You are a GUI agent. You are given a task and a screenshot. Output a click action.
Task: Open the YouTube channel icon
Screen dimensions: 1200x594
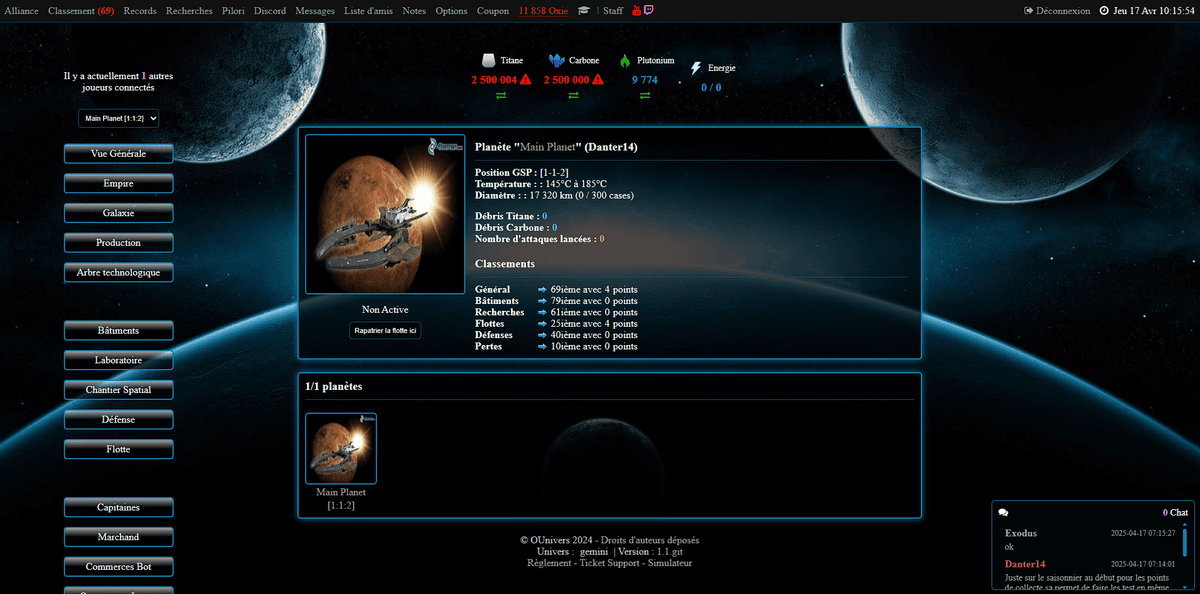click(637, 10)
